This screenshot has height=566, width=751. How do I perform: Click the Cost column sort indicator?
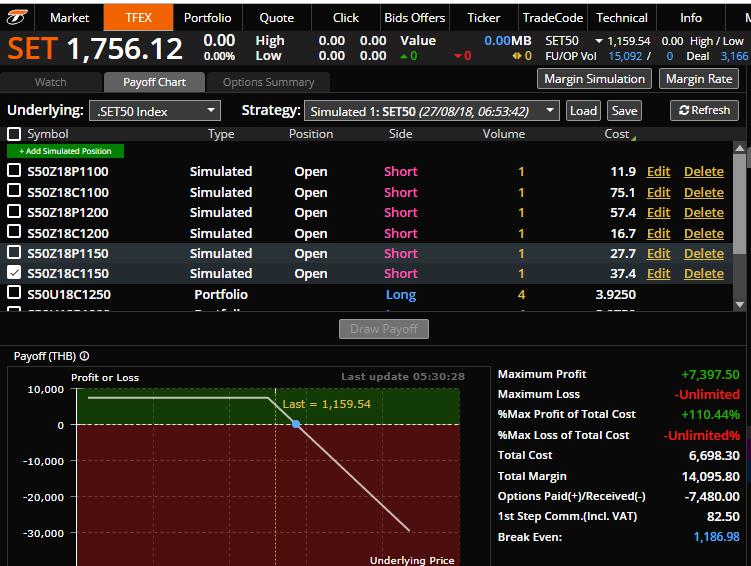point(633,138)
